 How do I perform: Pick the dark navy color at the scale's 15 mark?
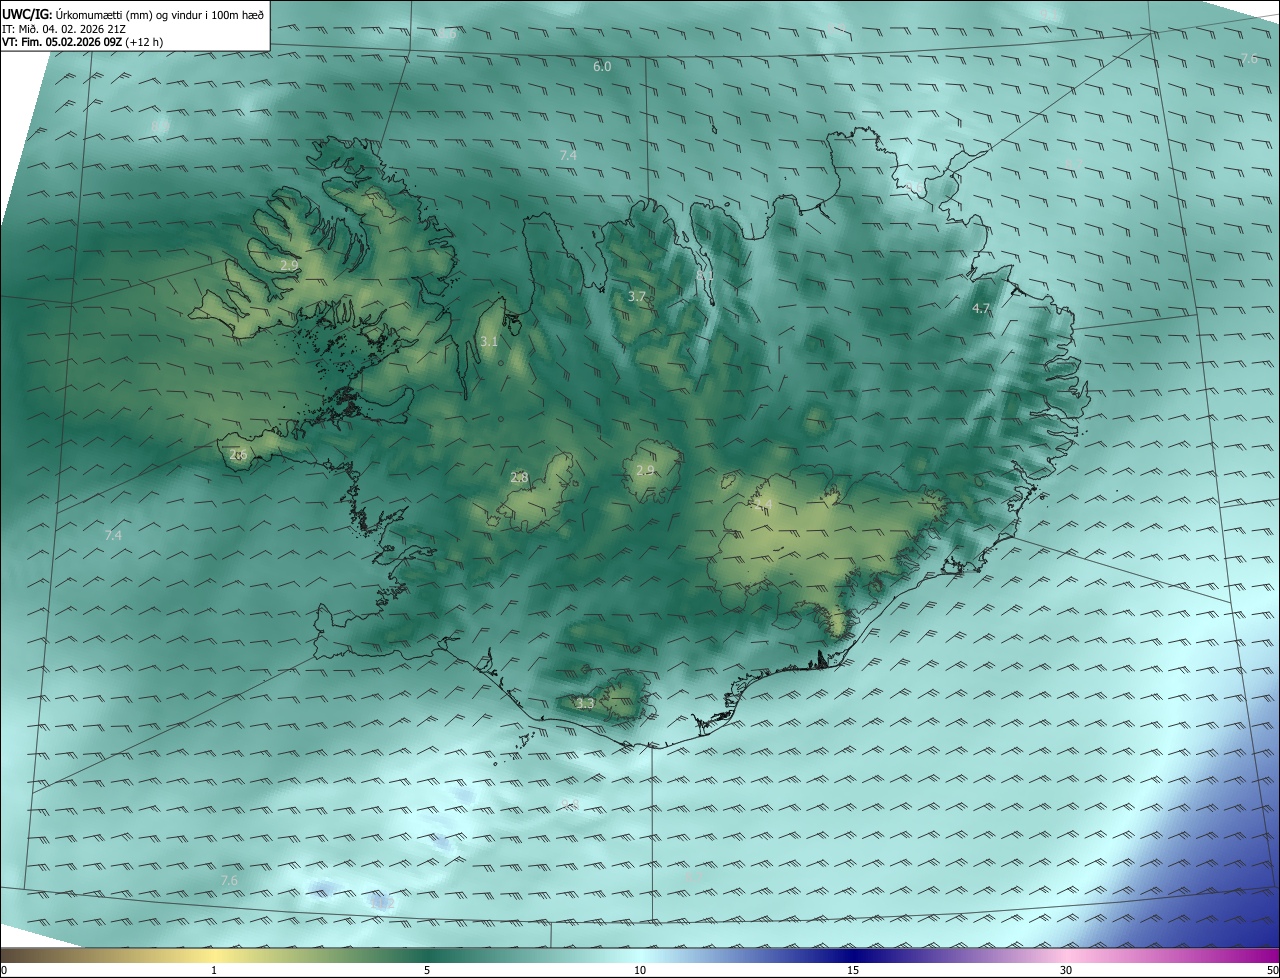pyautogui.click(x=853, y=955)
